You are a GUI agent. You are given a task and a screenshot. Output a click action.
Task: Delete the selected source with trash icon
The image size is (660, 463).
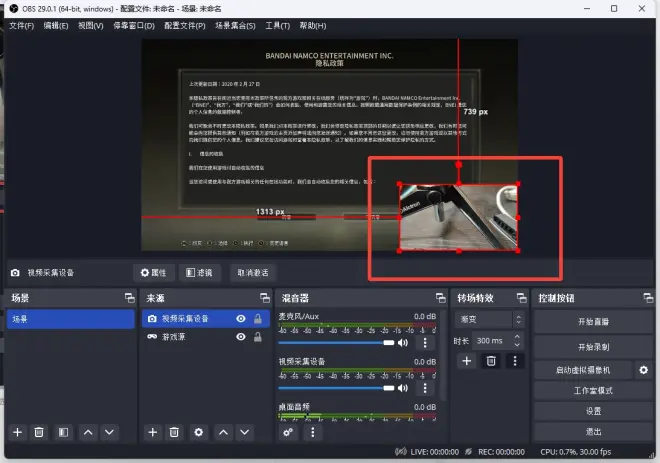[175, 432]
